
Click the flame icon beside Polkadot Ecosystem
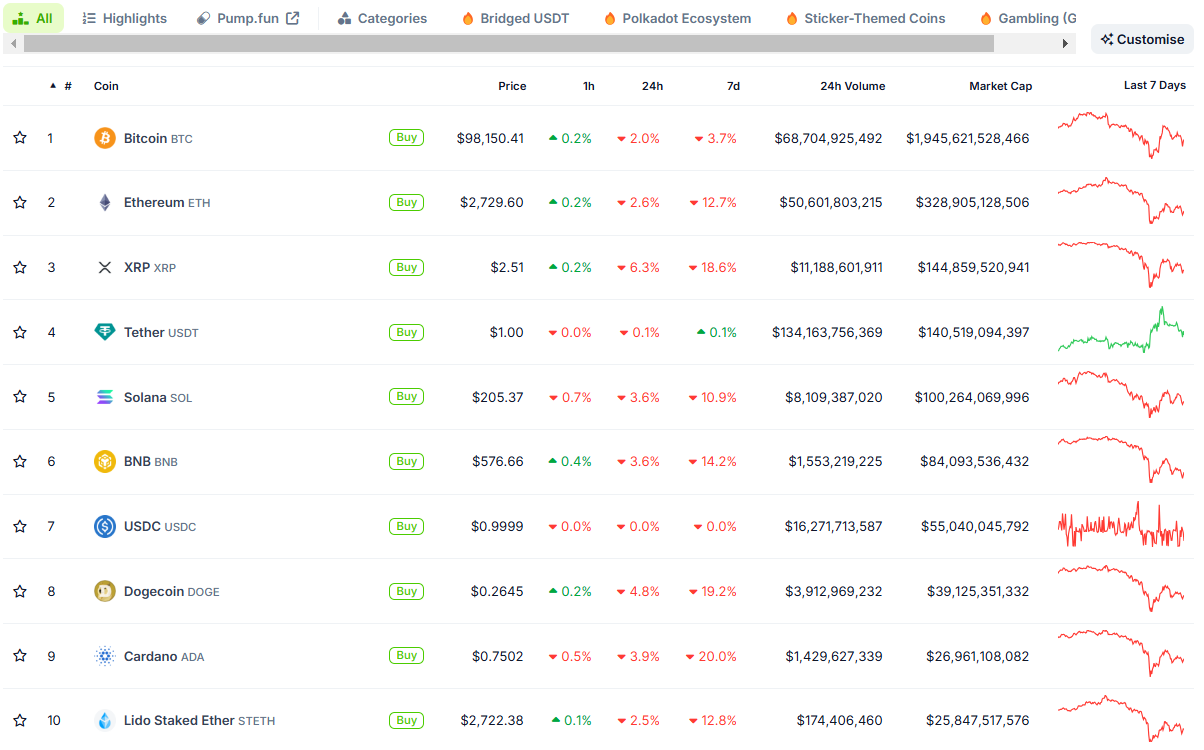point(610,19)
